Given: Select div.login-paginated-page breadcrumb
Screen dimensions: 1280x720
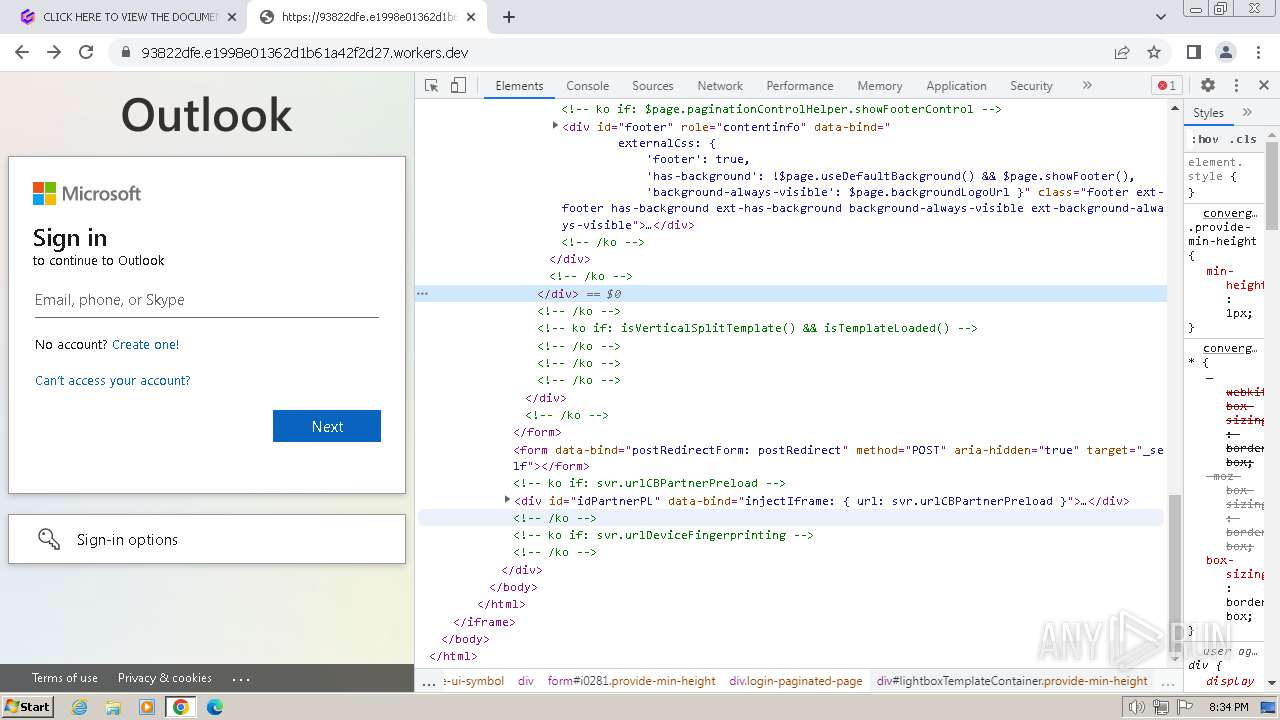Looking at the screenshot, I should [795, 681].
